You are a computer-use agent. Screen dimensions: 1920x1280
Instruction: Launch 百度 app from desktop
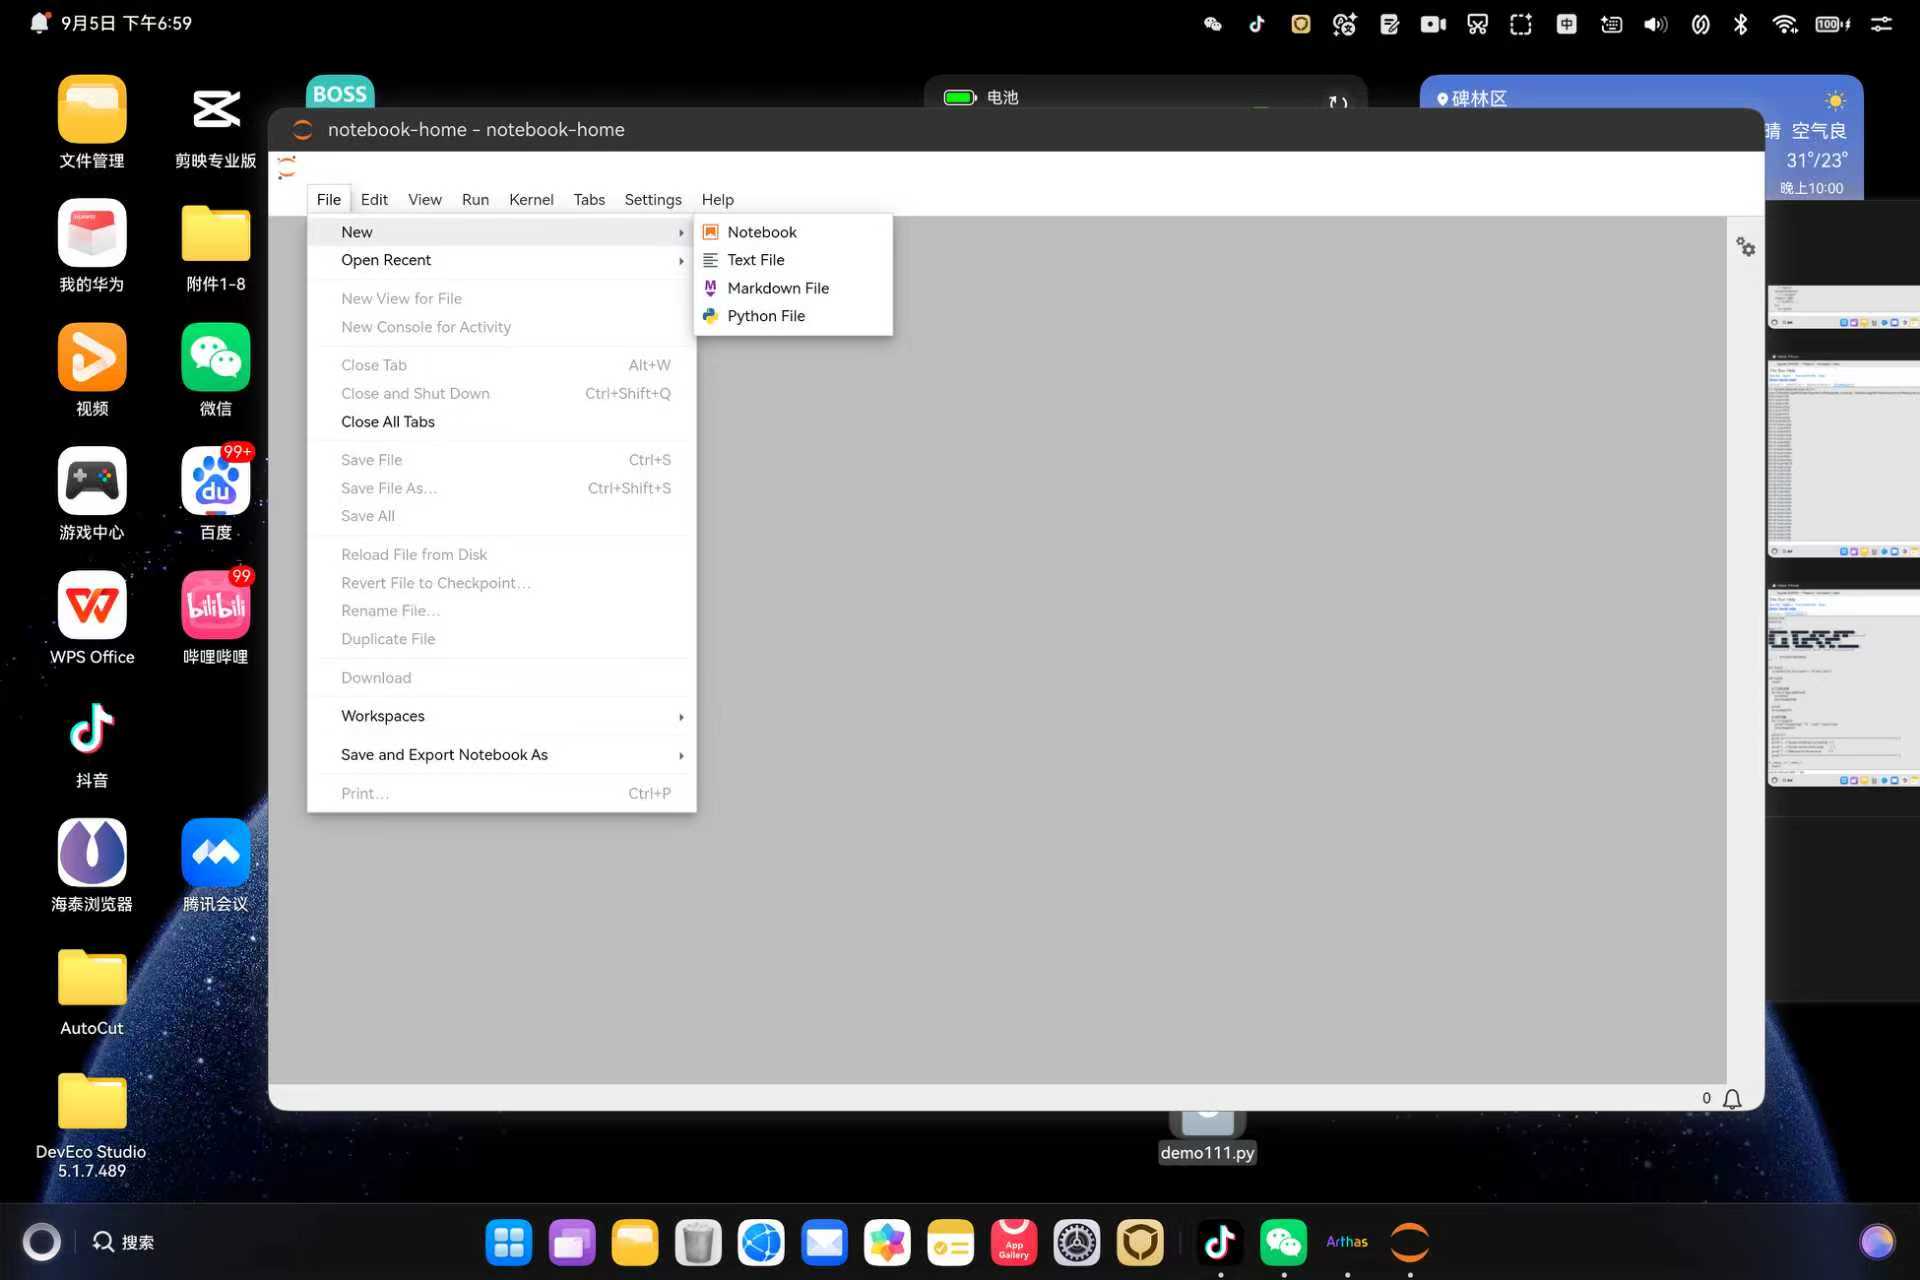click(216, 494)
